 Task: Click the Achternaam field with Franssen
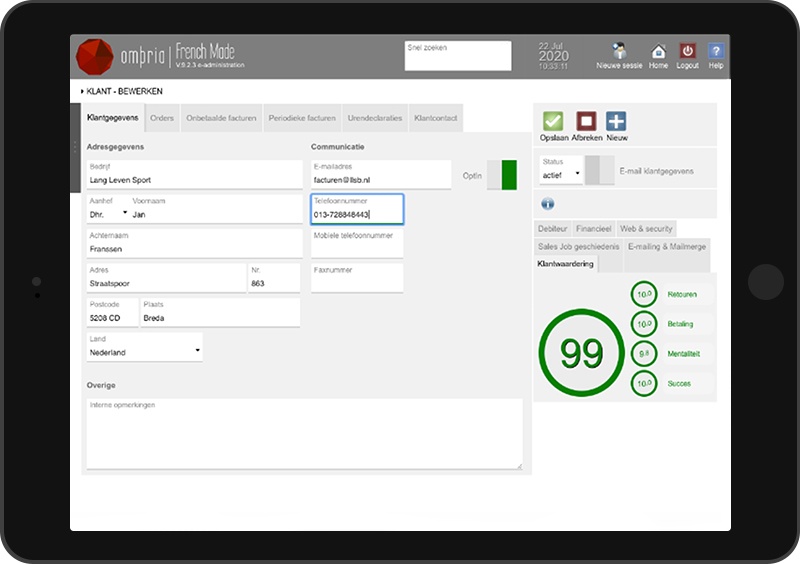pos(194,243)
